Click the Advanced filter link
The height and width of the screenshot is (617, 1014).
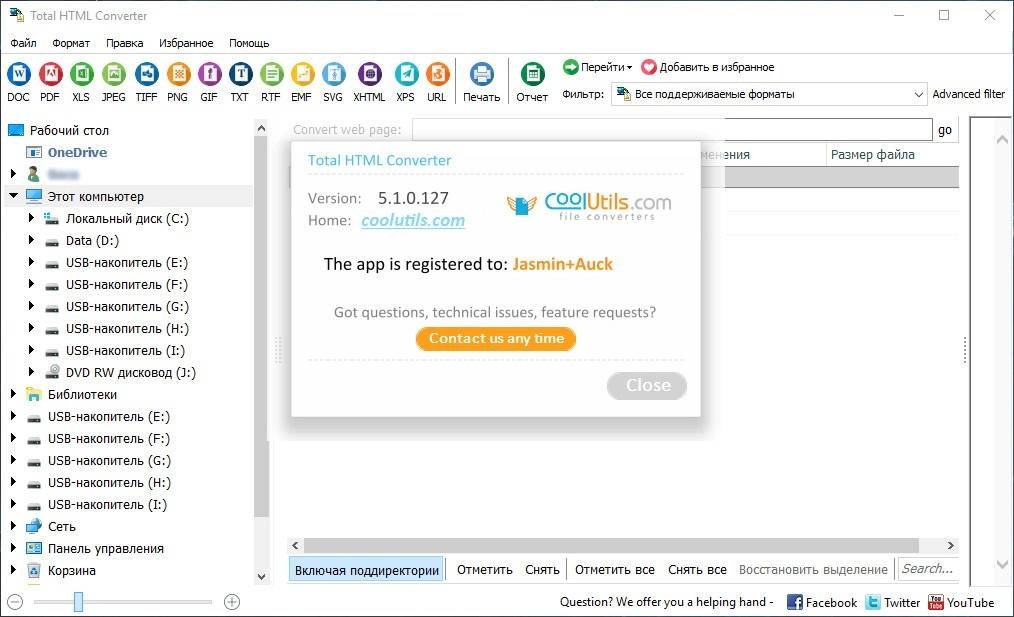tap(968, 94)
